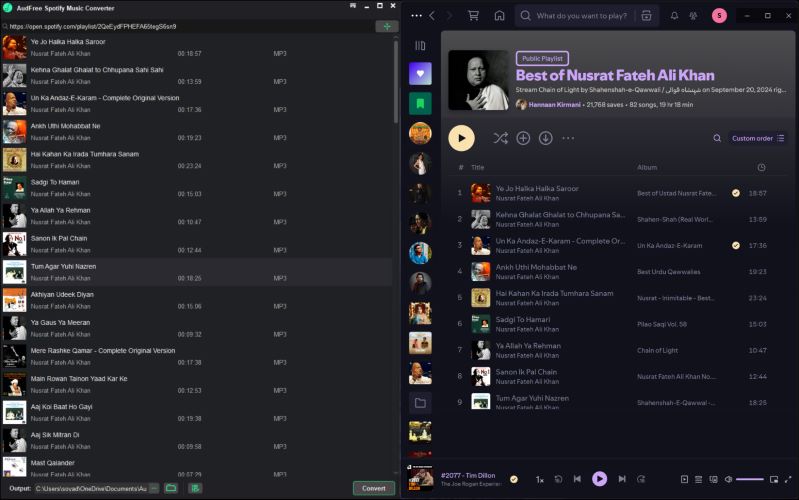Click the AudFree track list scrollbar

[x=396, y=82]
